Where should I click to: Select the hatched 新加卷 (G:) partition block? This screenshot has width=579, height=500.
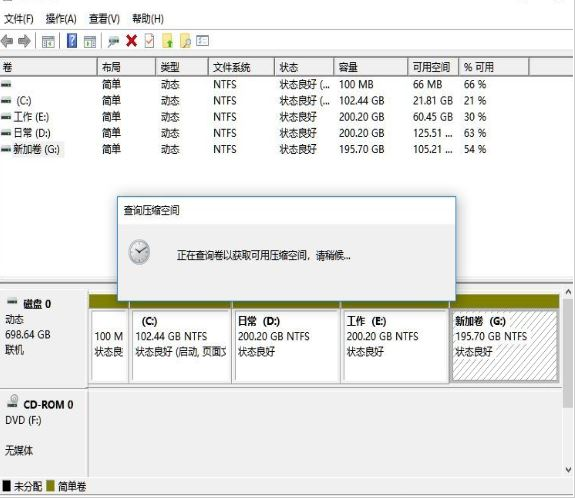[x=504, y=345]
